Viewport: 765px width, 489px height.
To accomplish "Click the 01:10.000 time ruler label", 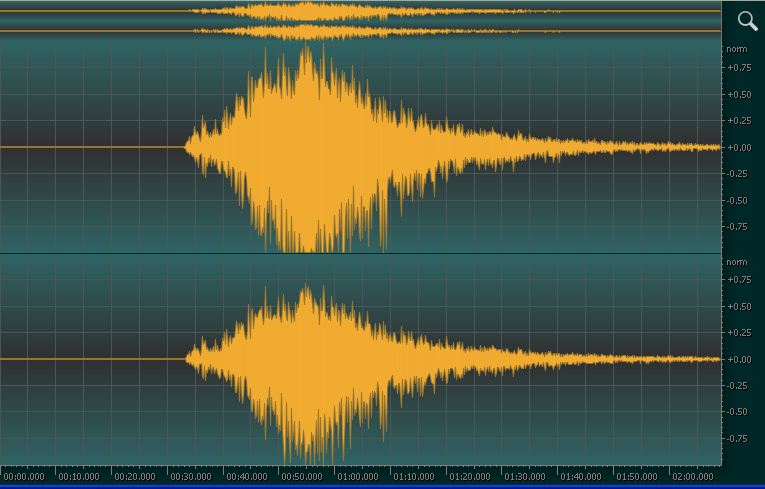I will click(x=414, y=476).
